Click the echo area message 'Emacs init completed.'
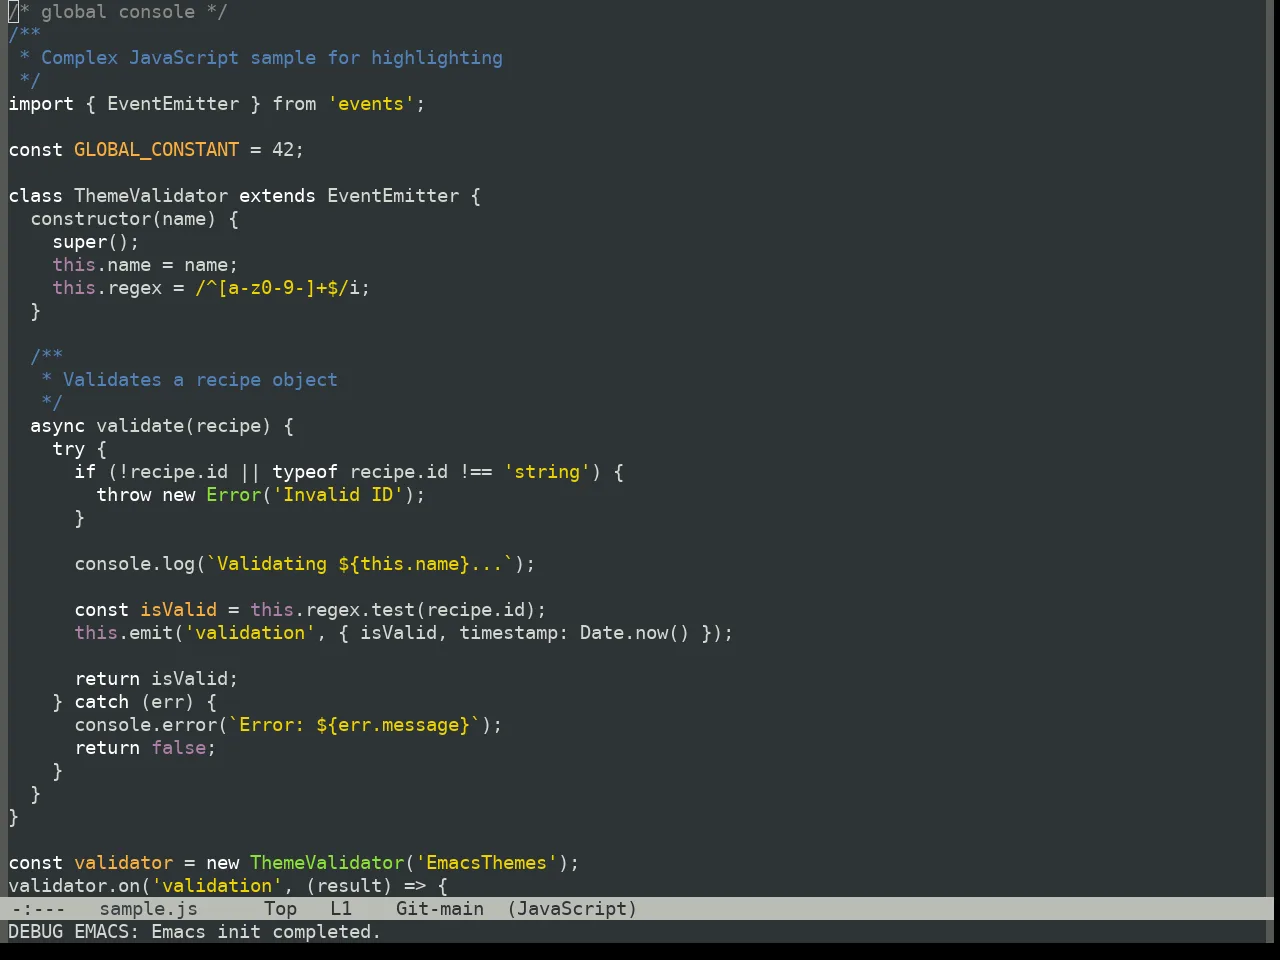 pyautogui.click(x=266, y=932)
